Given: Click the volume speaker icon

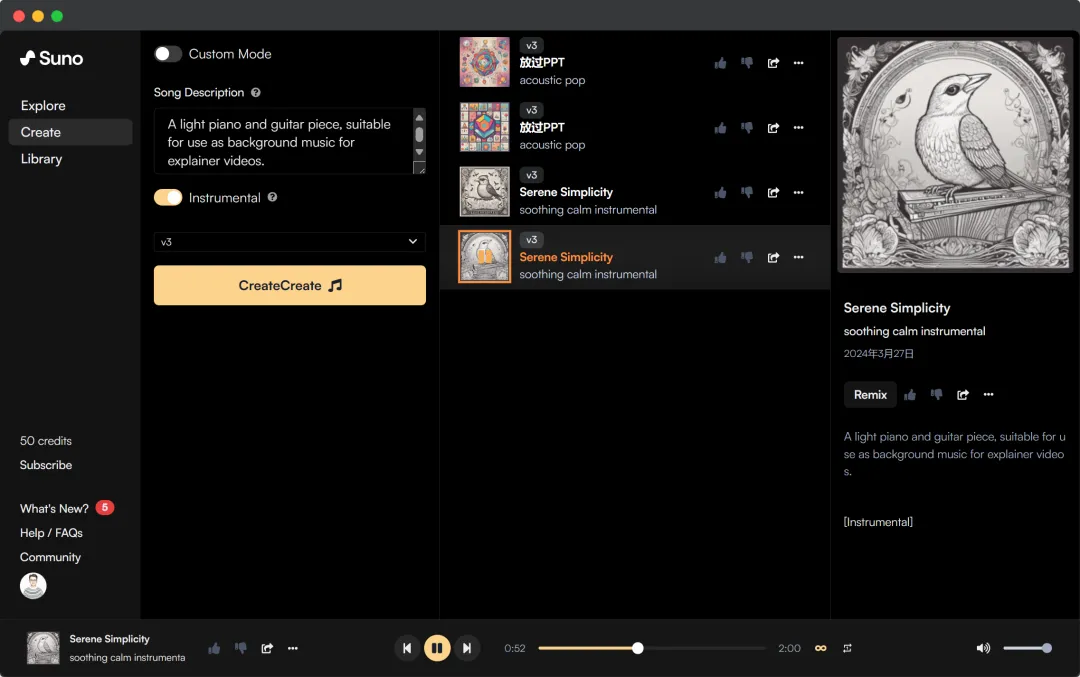Looking at the screenshot, I should (983, 648).
